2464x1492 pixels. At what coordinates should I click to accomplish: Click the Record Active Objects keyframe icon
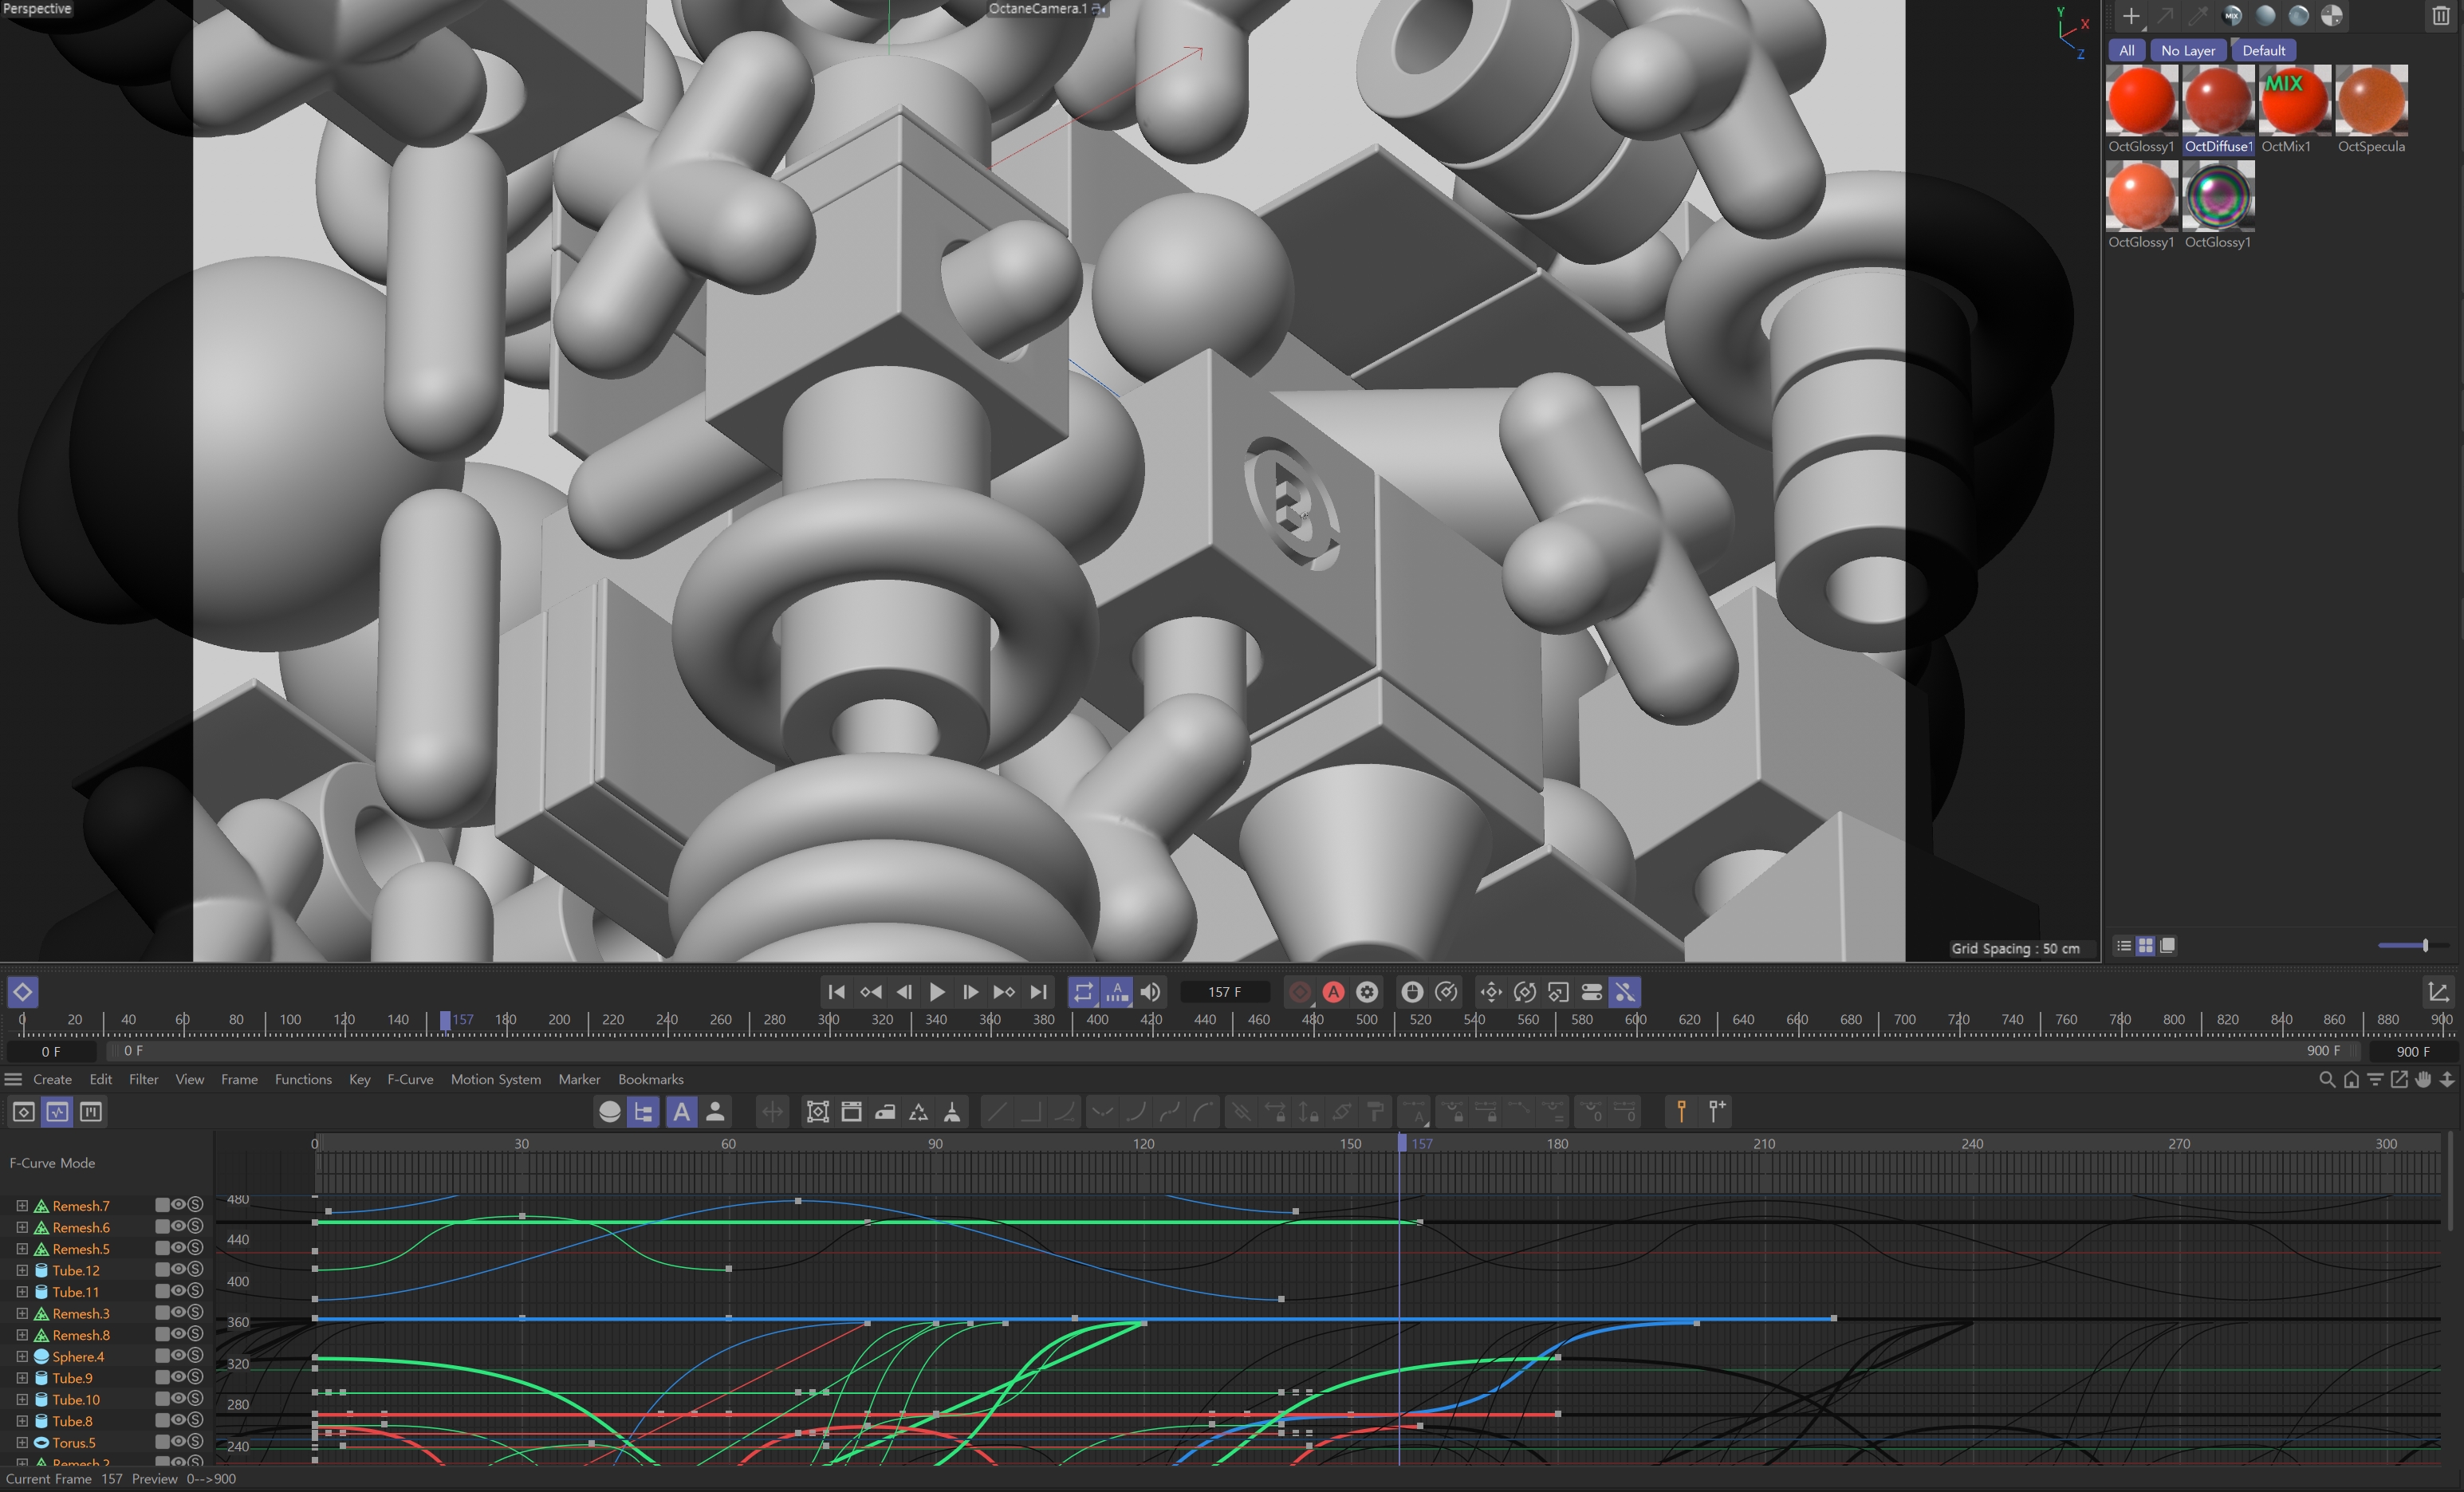[1299, 992]
